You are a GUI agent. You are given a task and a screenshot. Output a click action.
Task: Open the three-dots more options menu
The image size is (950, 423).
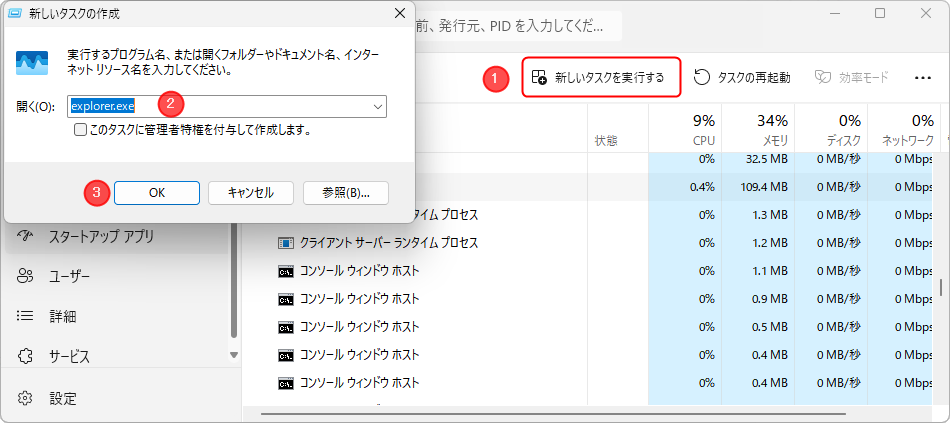coord(922,78)
